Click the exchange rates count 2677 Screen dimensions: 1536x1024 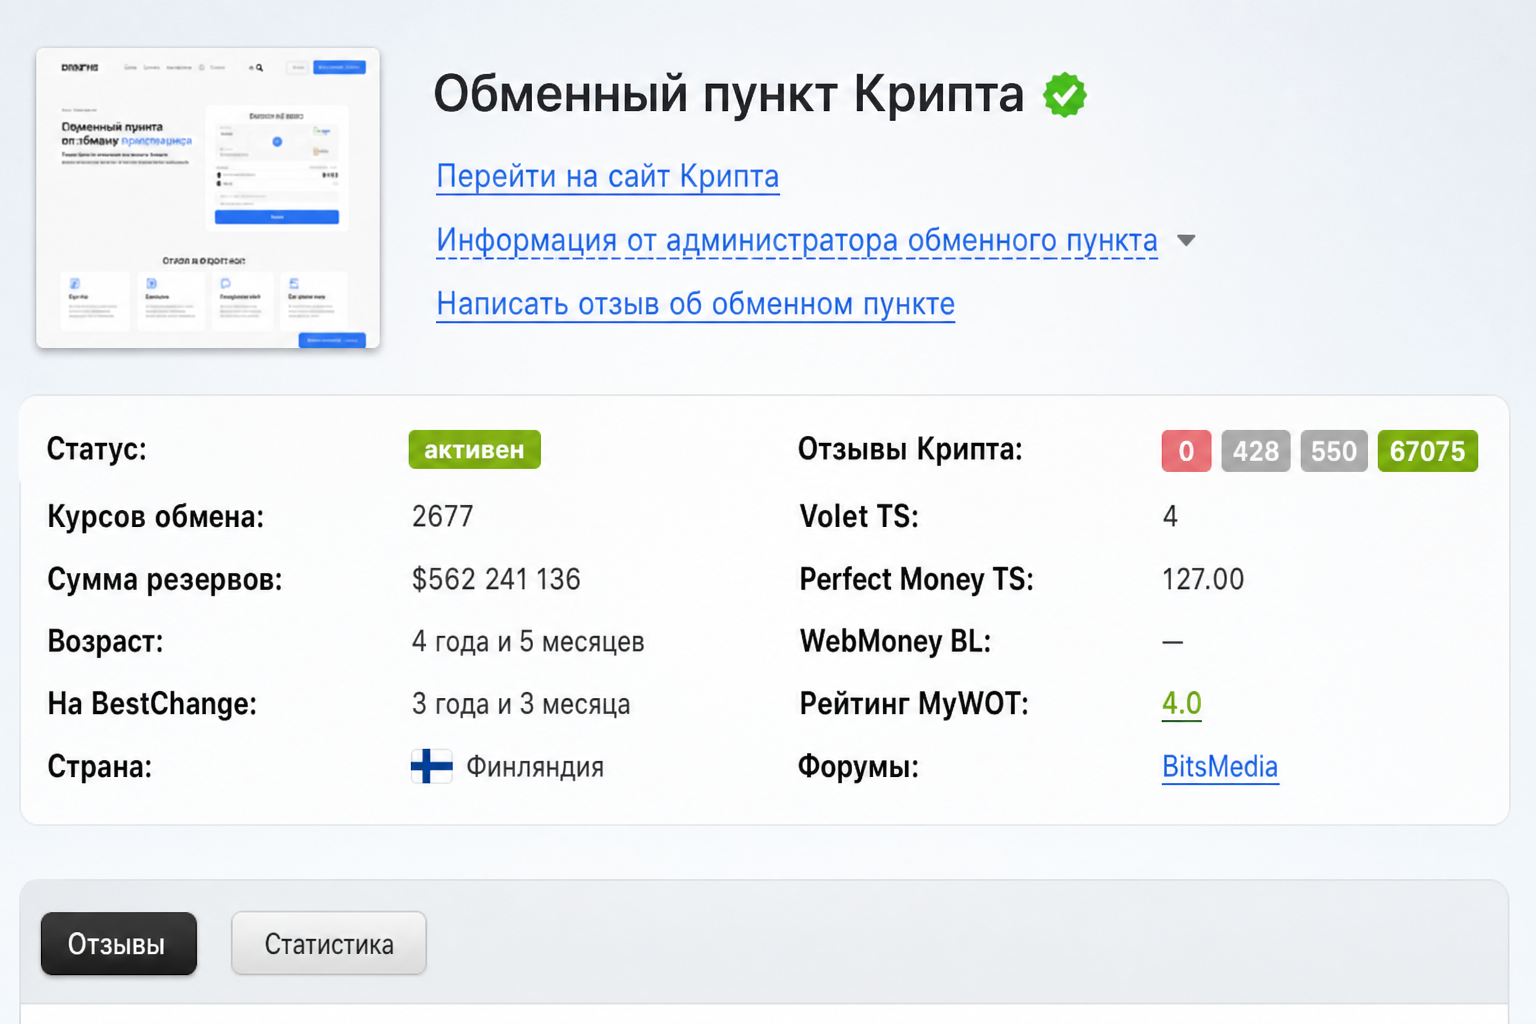click(x=442, y=517)
